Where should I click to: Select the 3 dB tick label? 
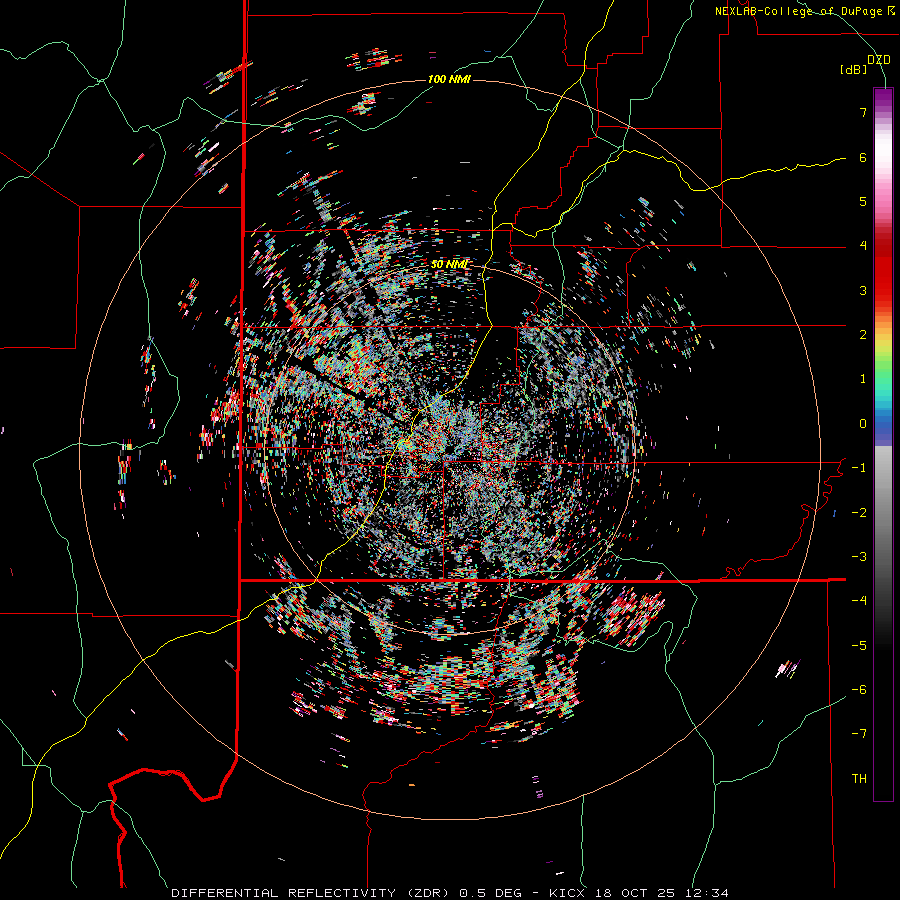863,290
